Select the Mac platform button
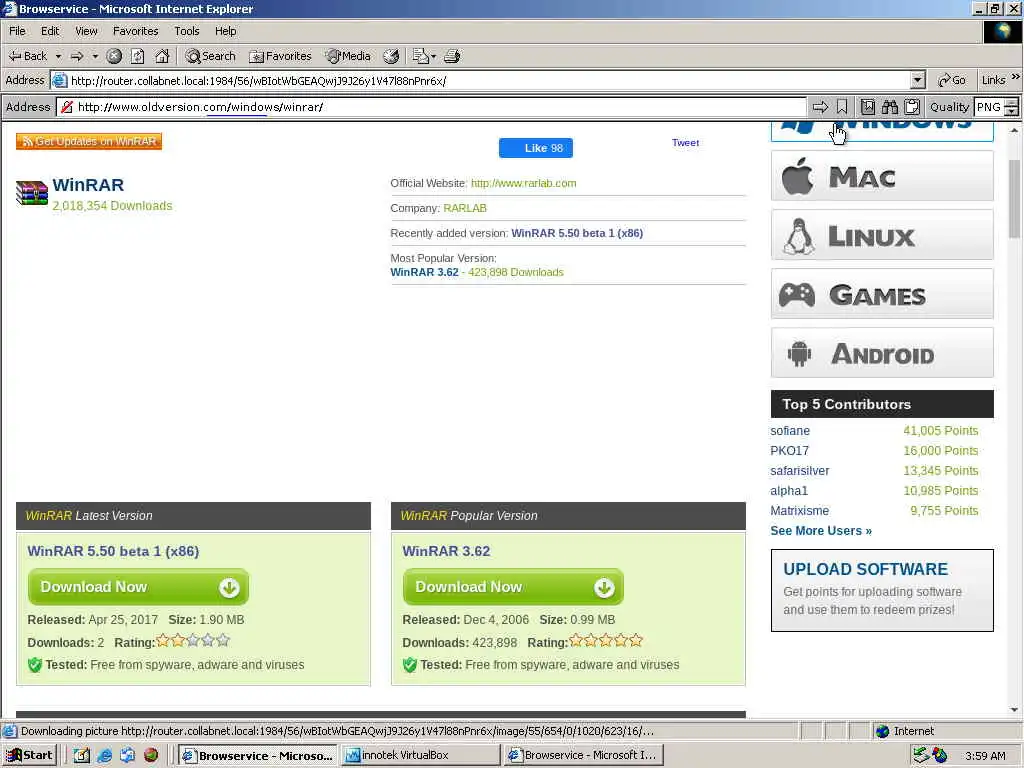Screen dimensions: 1024x768 [x=882, y=176]
